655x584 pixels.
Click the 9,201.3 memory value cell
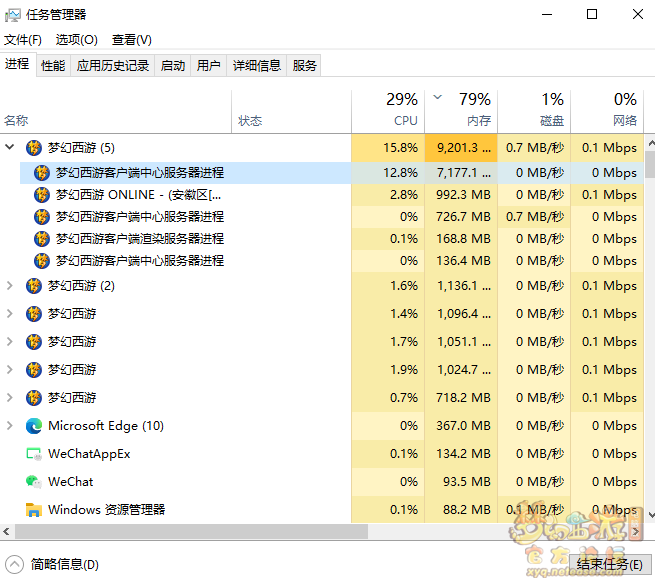pos(461,148)
